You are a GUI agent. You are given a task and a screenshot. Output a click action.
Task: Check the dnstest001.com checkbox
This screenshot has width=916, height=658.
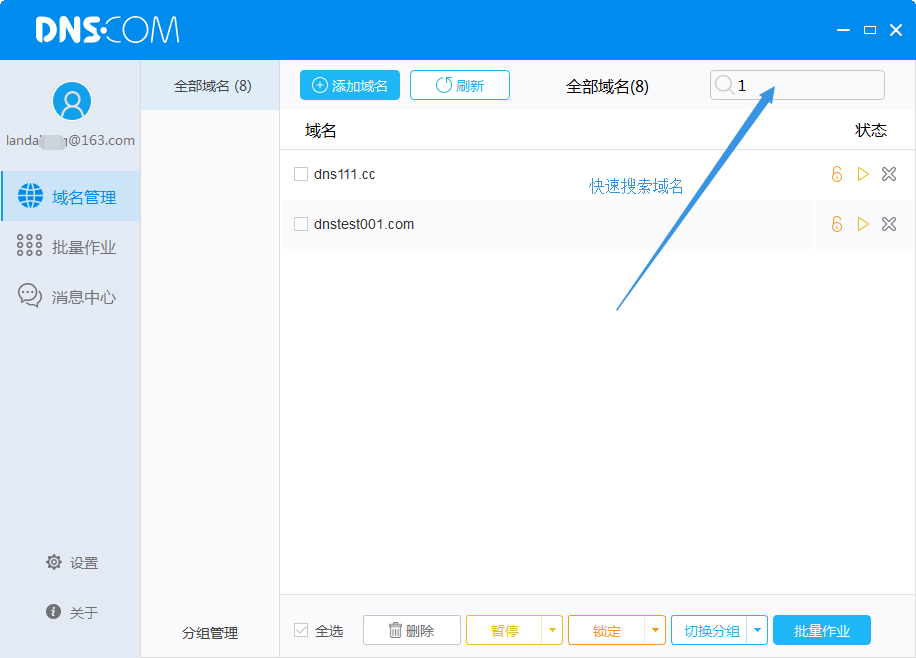[x=301, y=224]
